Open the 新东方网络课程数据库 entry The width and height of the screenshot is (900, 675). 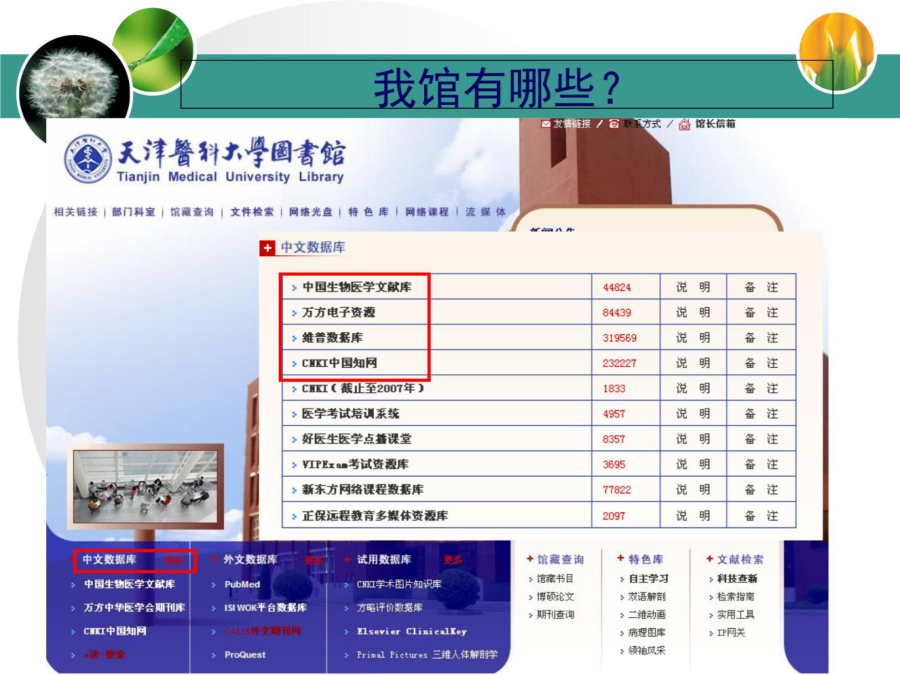coord(363,490)
